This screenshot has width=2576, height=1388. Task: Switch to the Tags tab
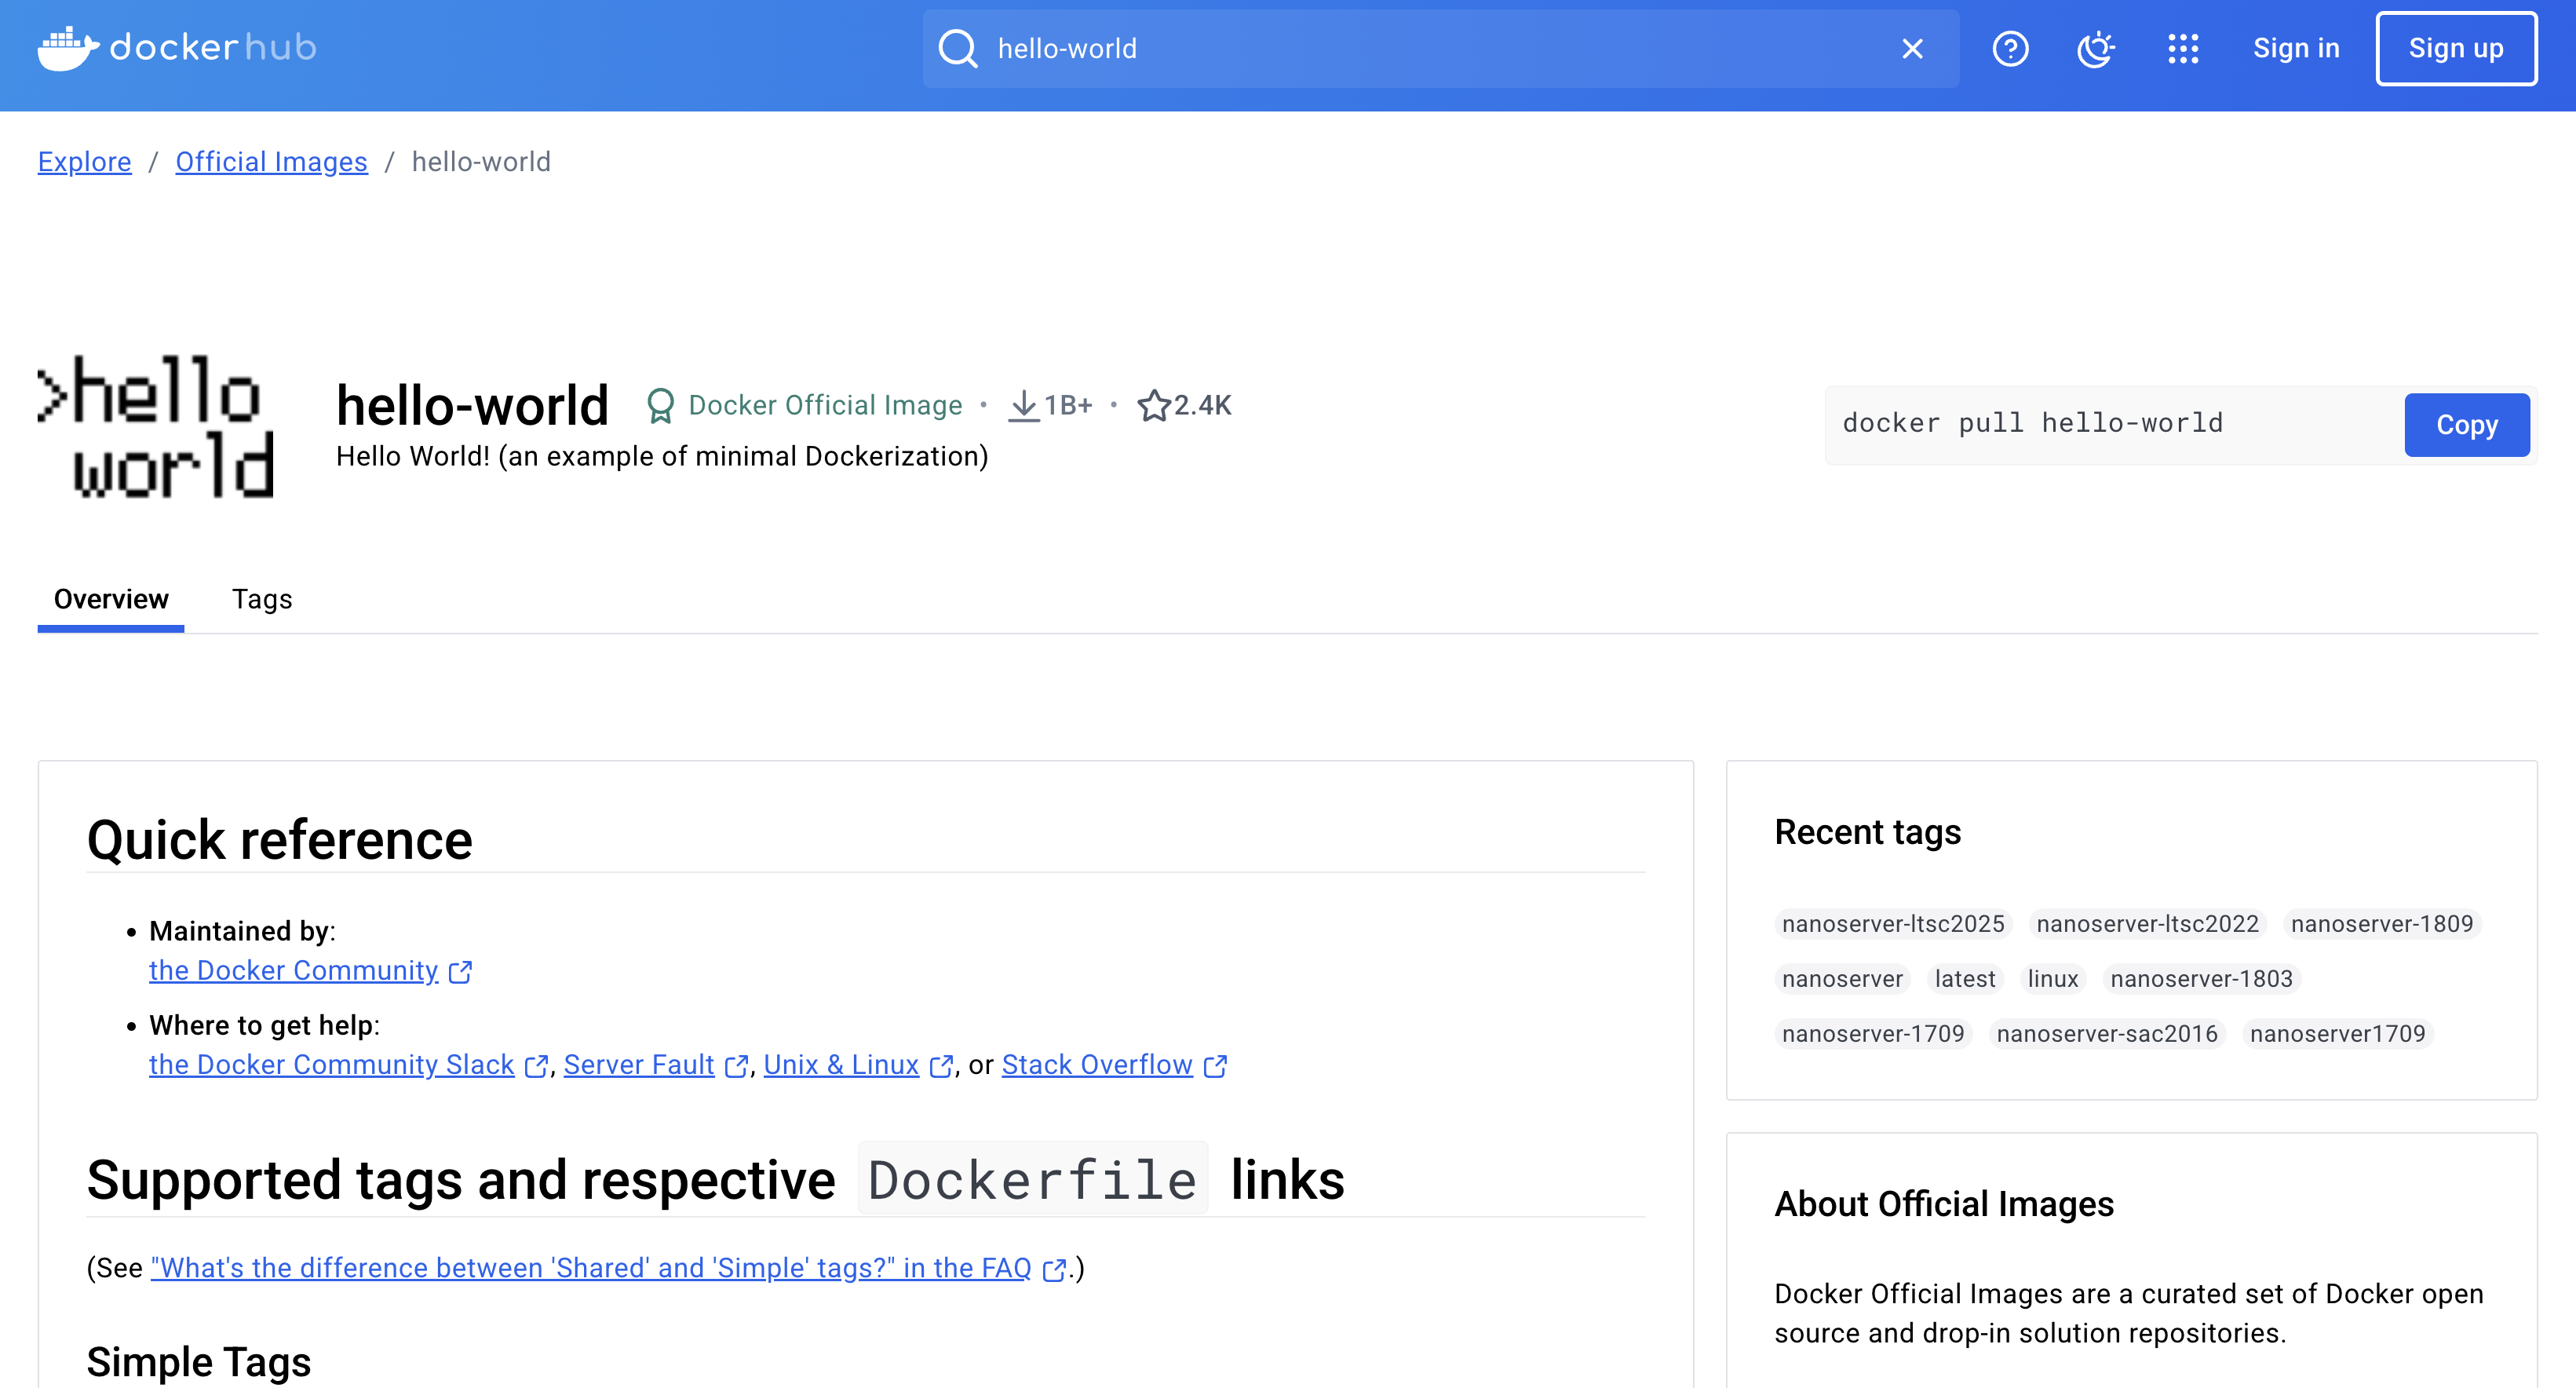(x=262, y=599)
